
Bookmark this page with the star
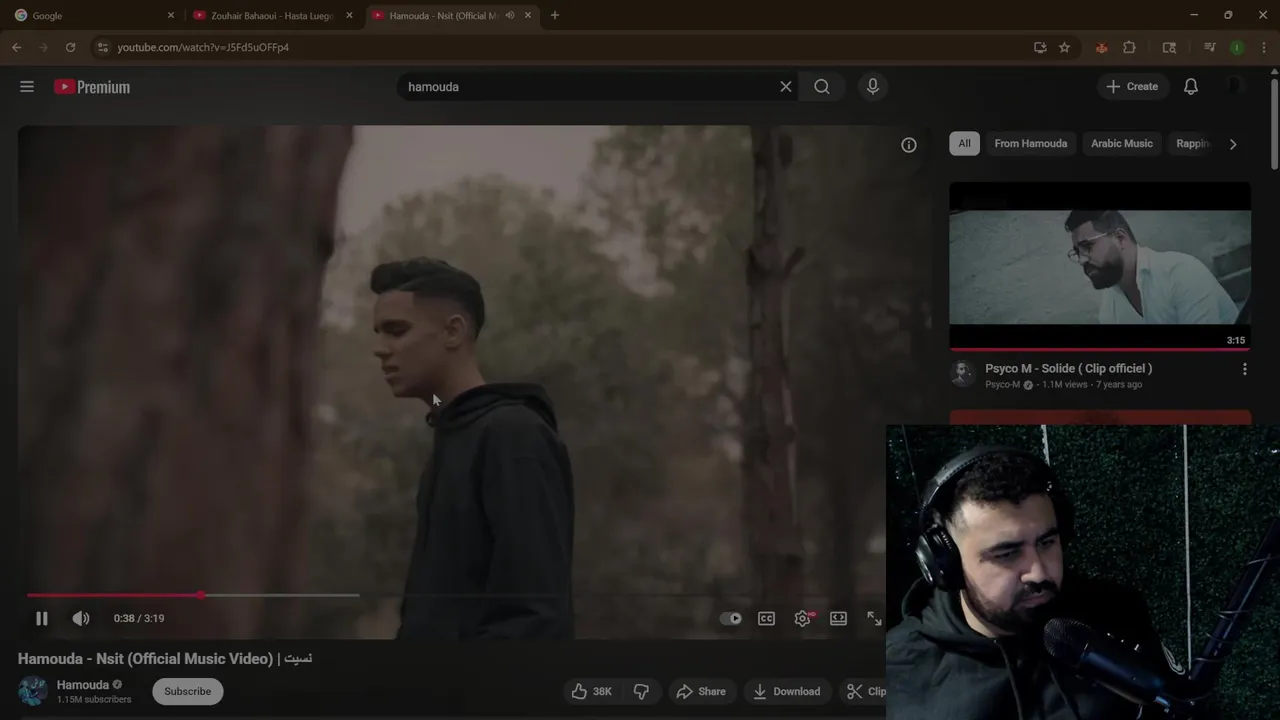coord(1064,47)
